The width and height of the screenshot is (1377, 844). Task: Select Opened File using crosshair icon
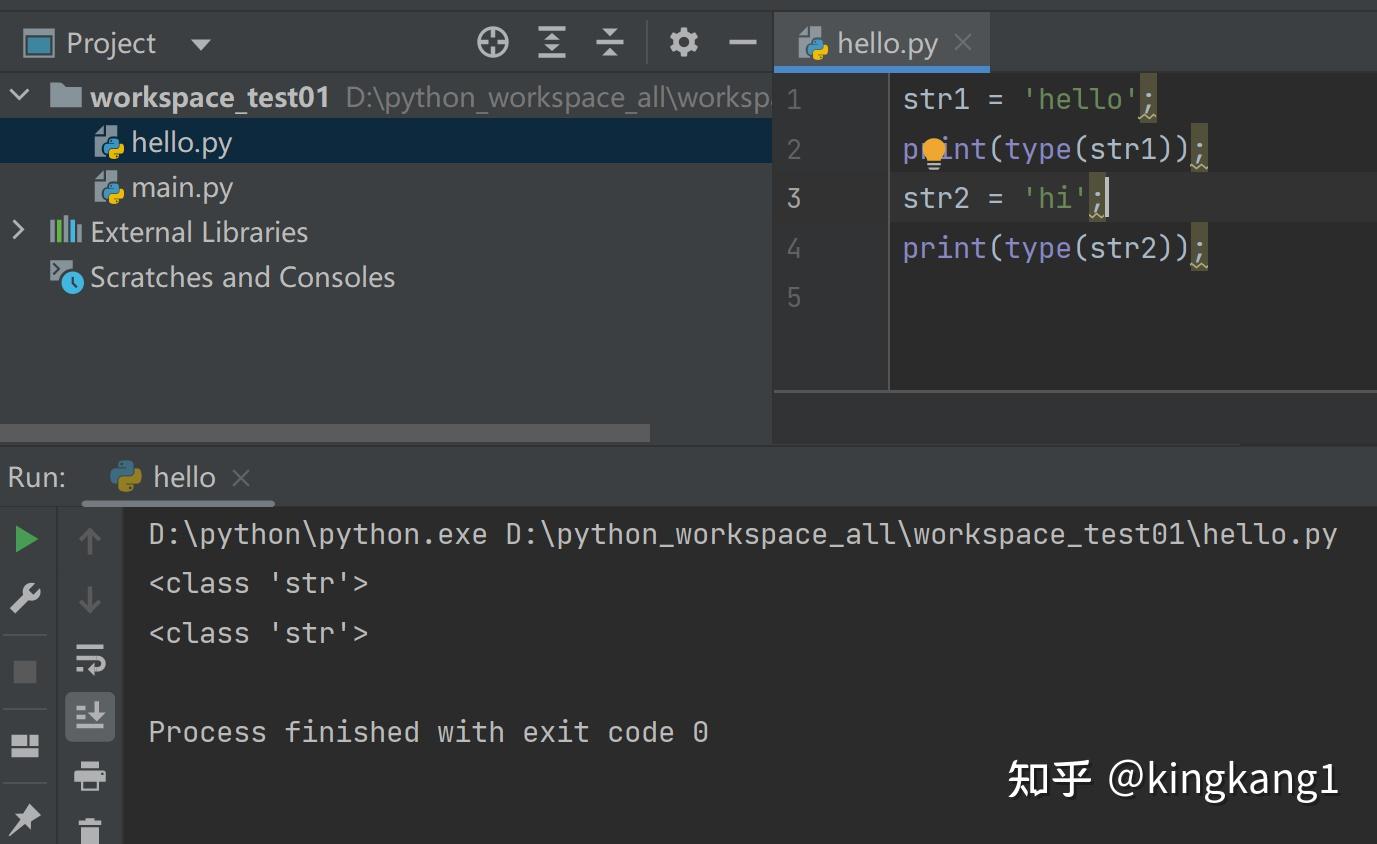pos(492,42)
